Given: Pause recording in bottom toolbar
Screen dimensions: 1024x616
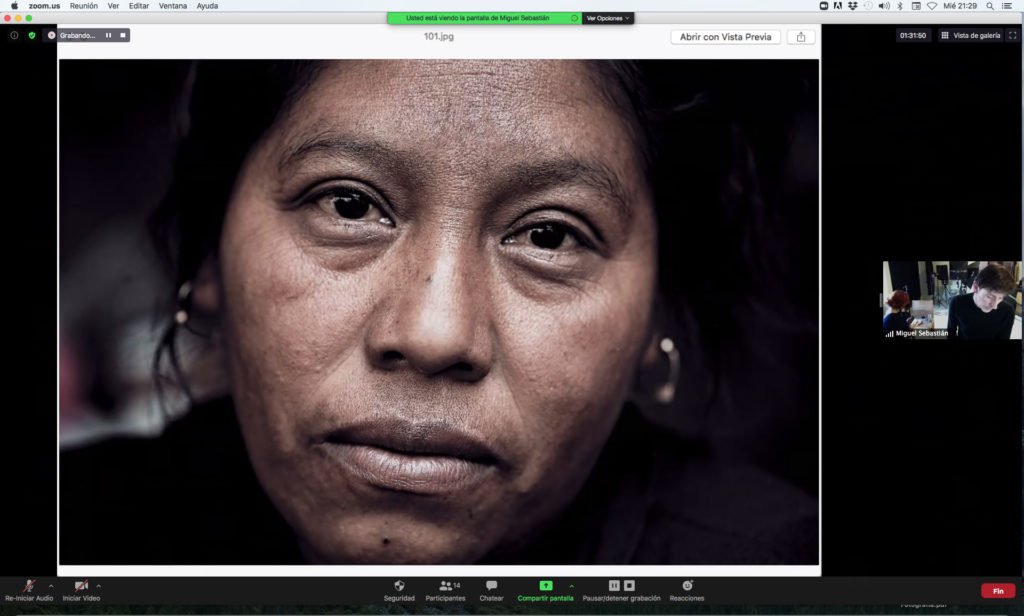Looking at the screenshot, I should click(x=614, y=586).
